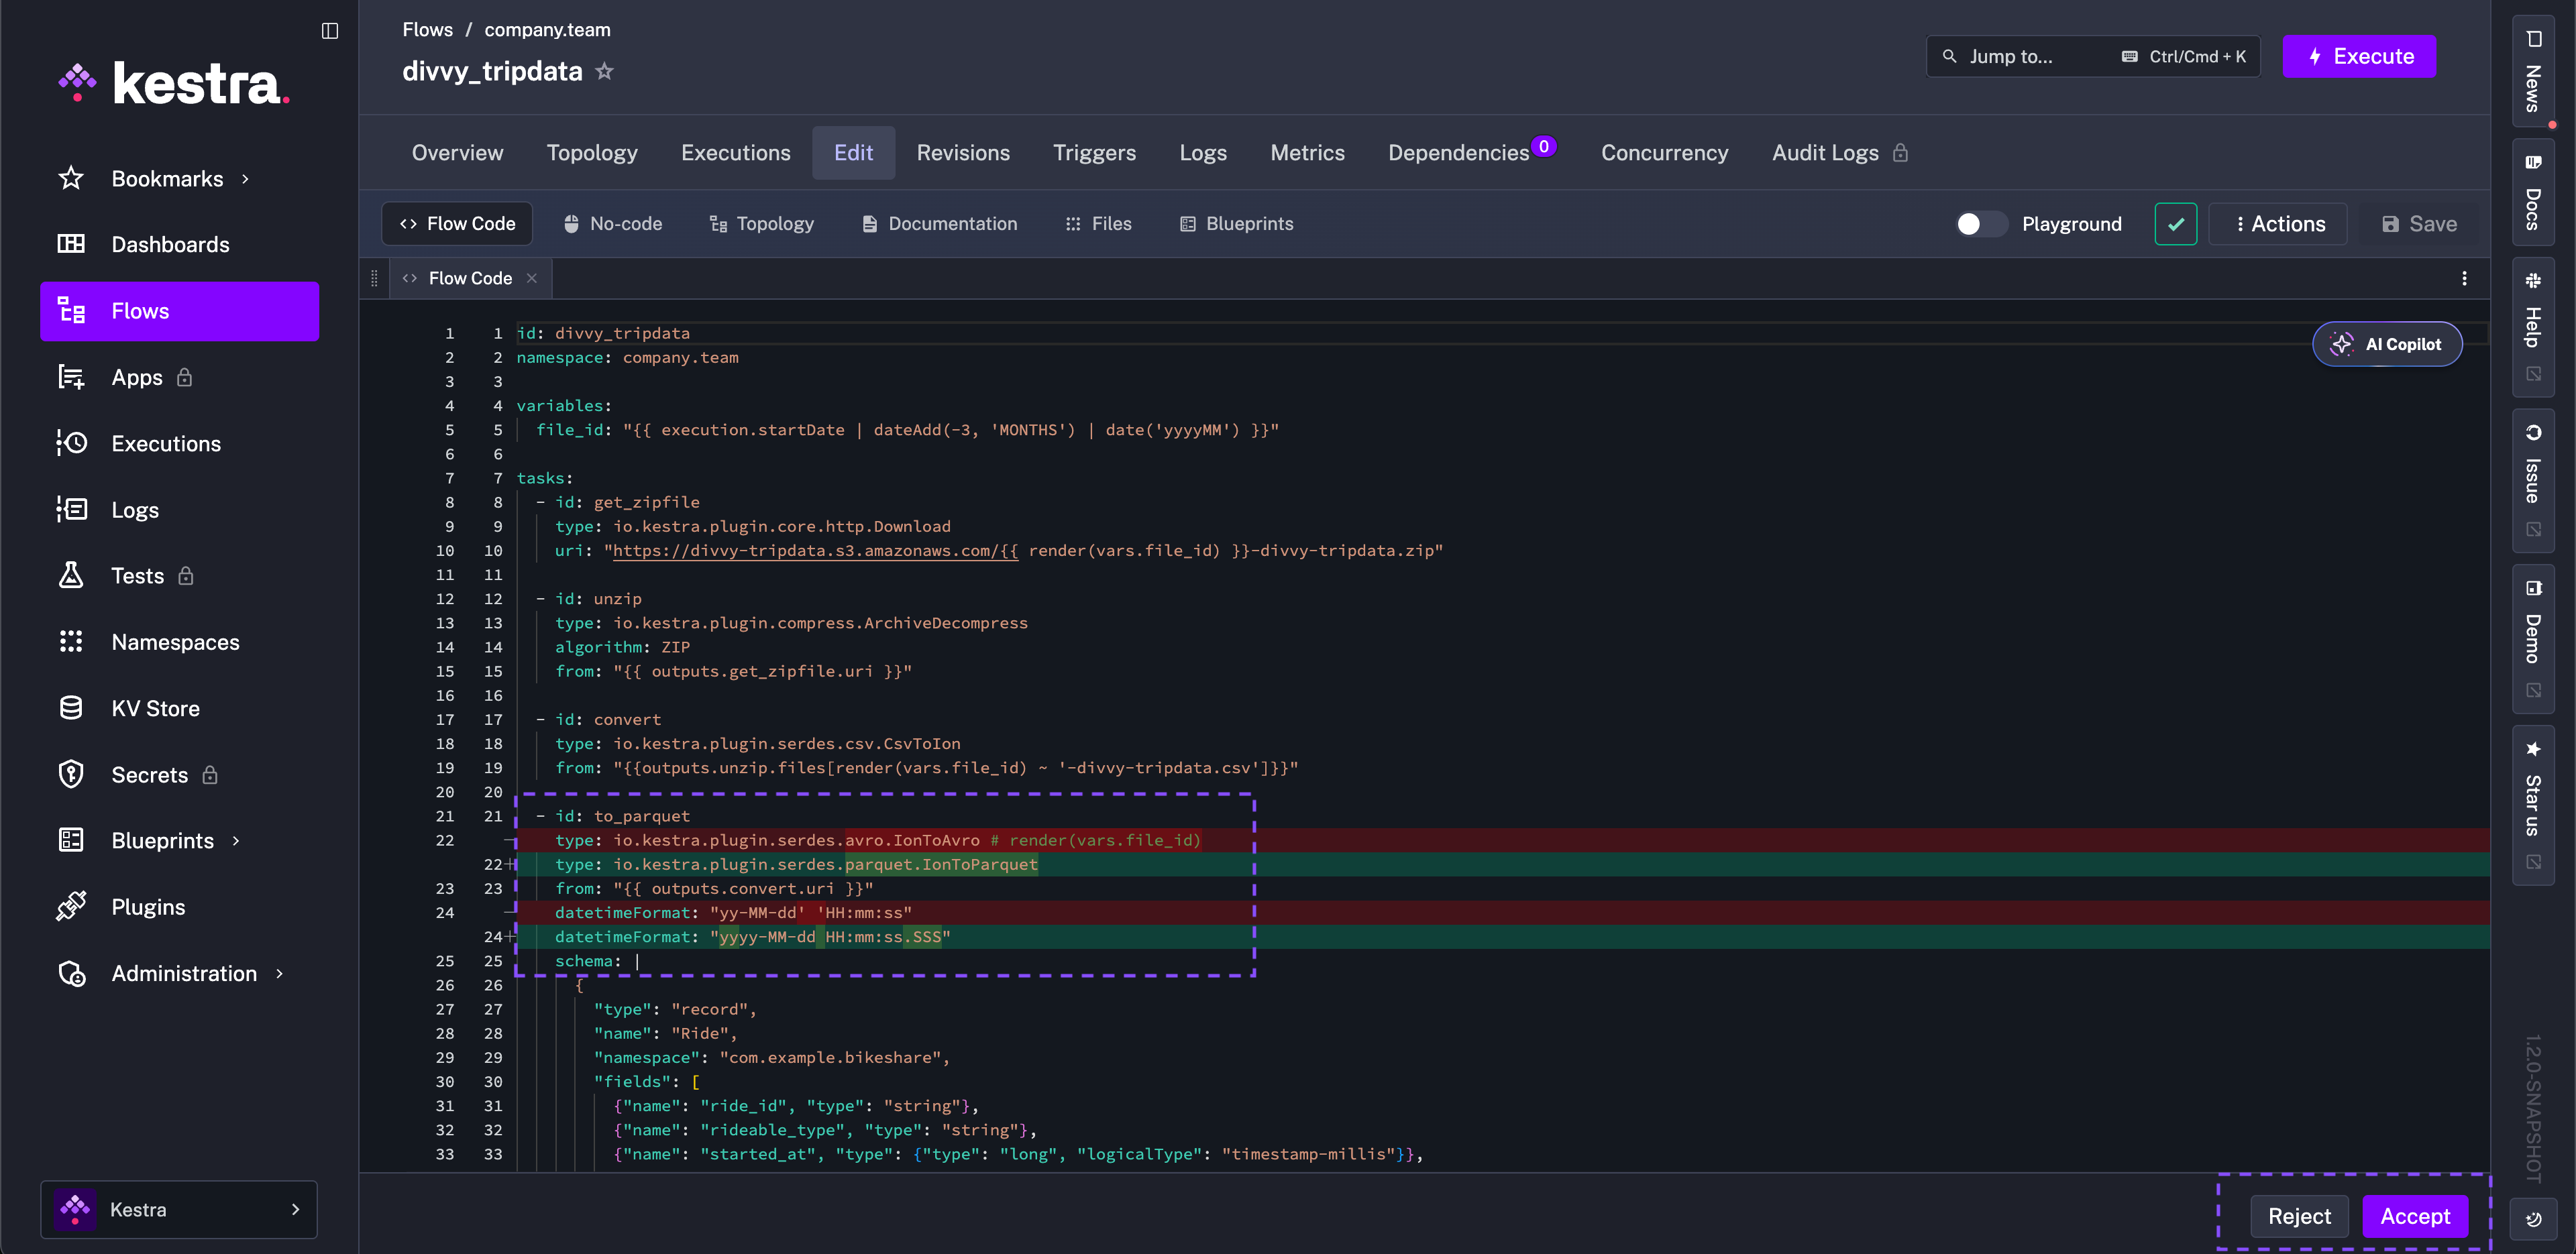Bookmark divvy_tripdata flow with star icon
Screen dimensions: 2576x1254
pyautogui.click(x=604, y=71)
